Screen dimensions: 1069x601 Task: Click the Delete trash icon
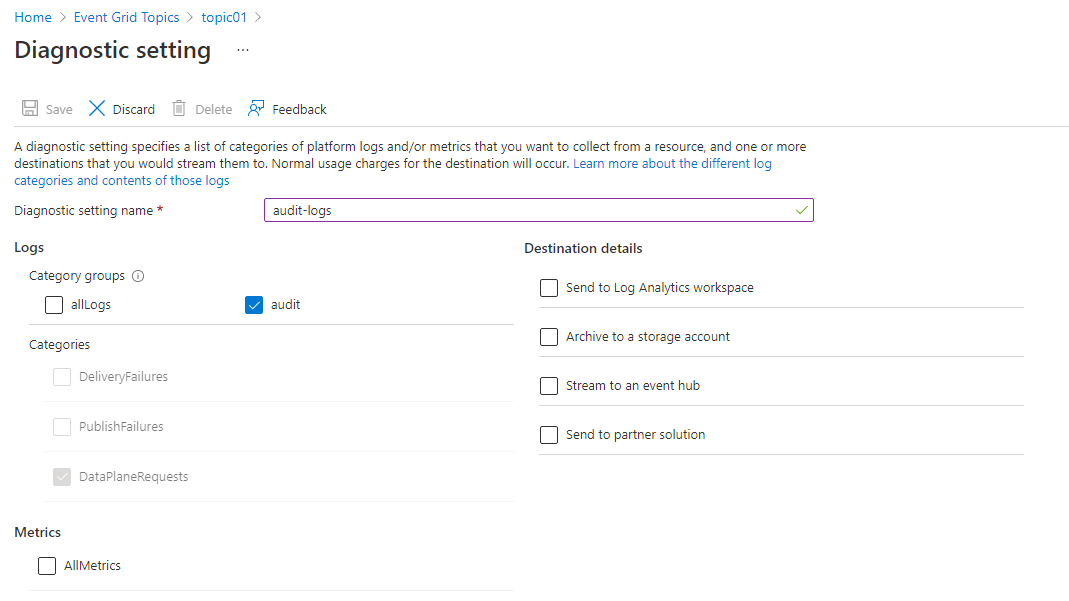[x=179, y=109]
